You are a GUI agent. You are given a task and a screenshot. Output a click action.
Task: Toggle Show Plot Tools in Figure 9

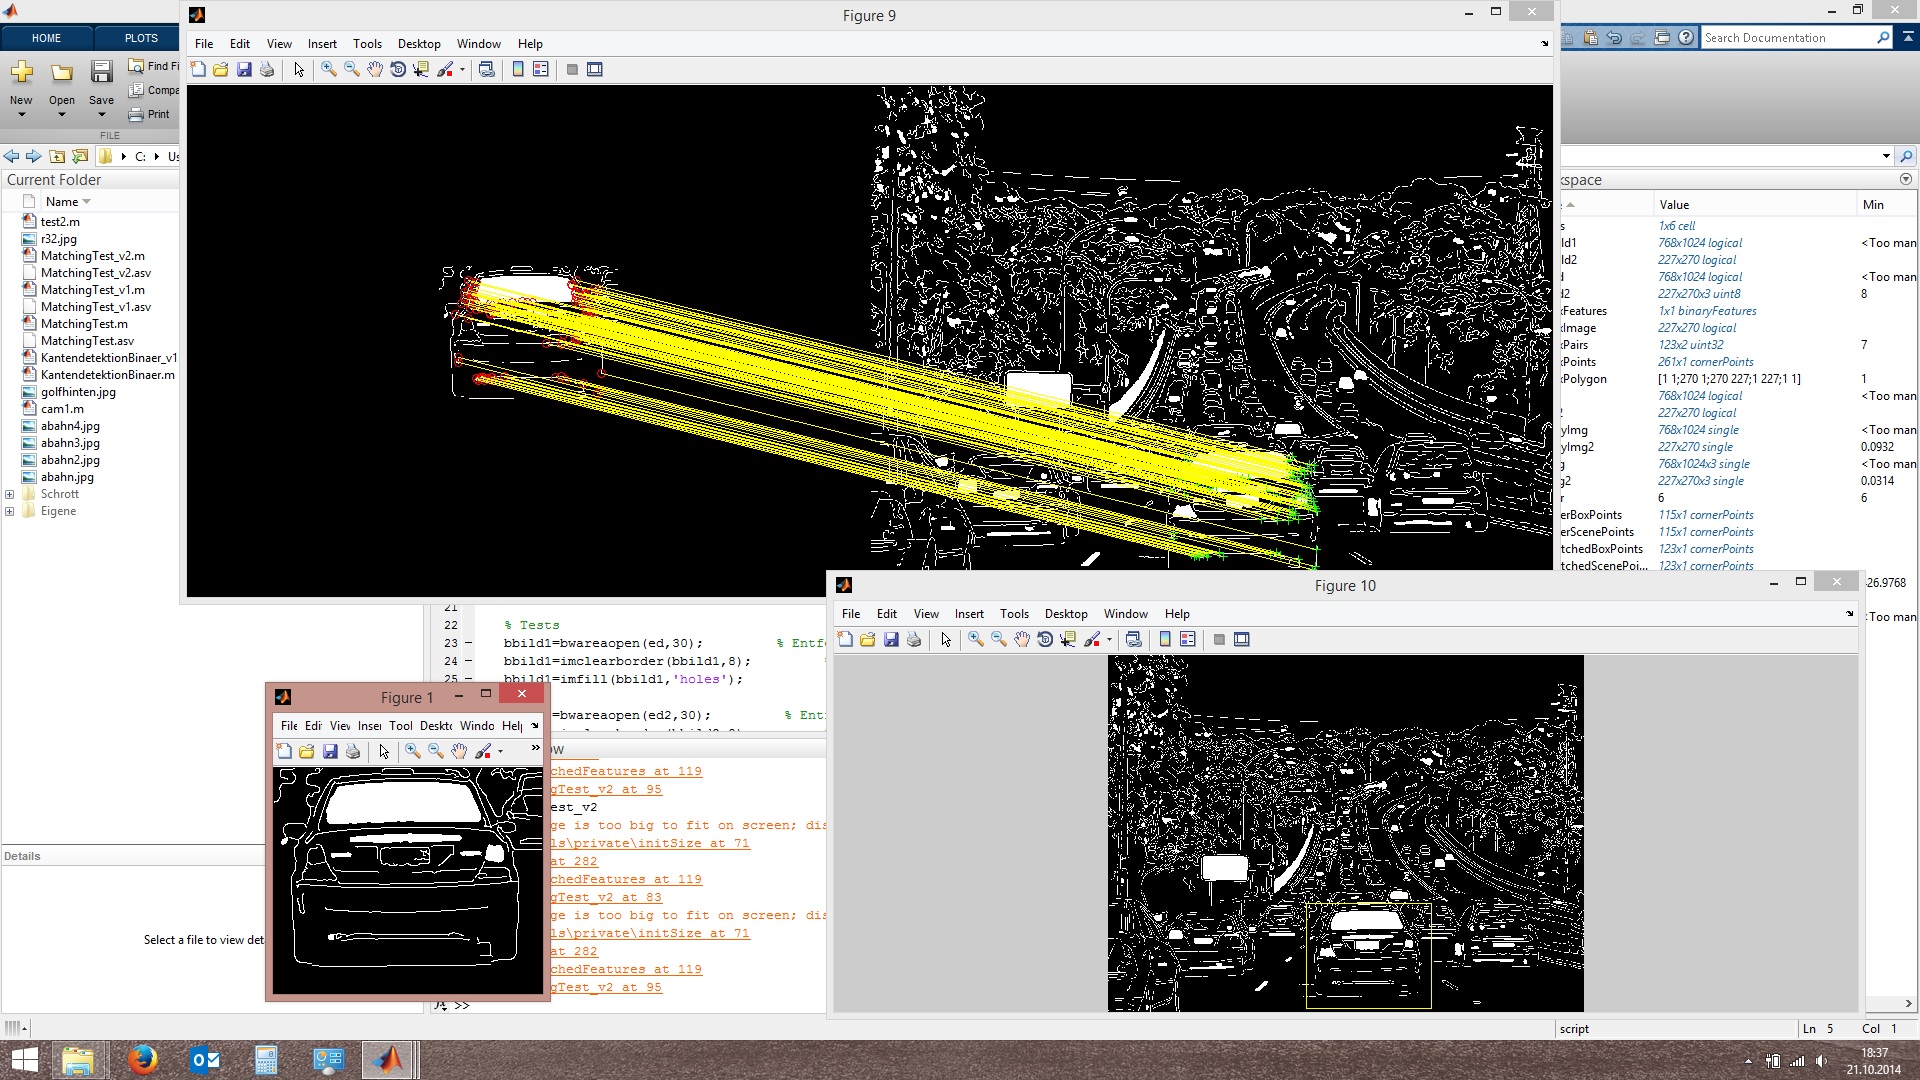pyautogui.click(x=595, y=69)
